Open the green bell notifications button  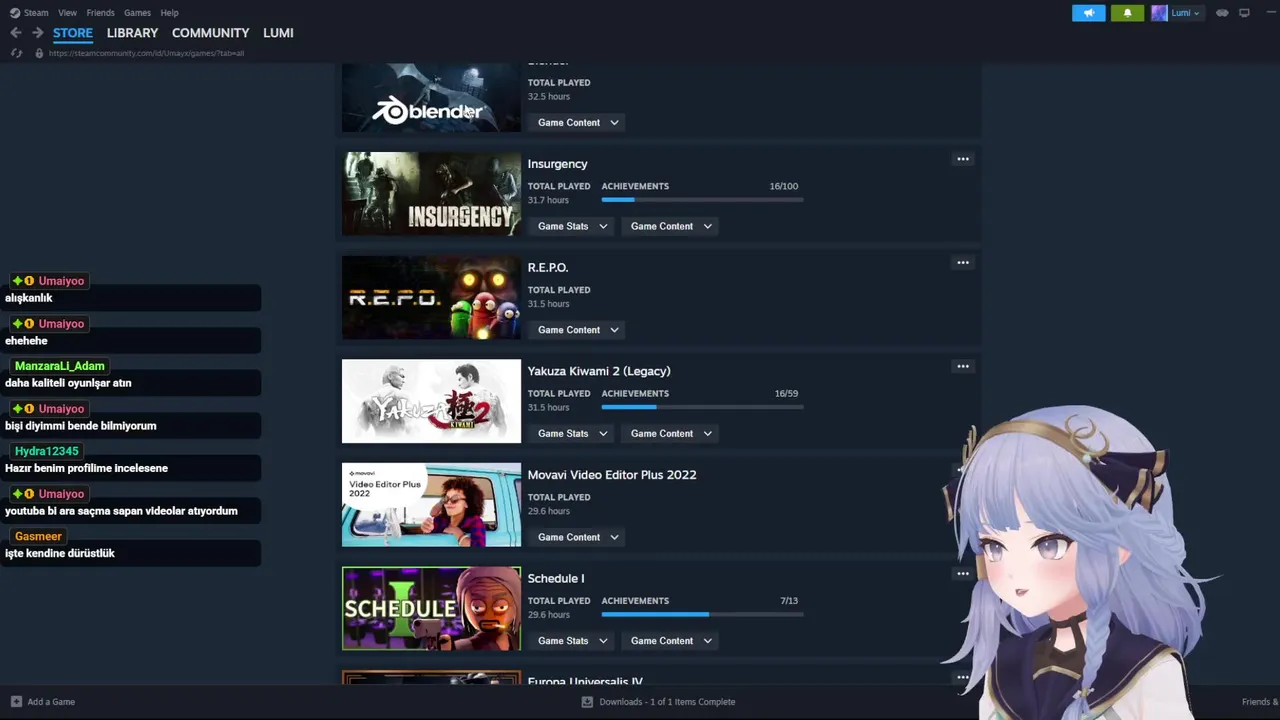coord(1128,13)
